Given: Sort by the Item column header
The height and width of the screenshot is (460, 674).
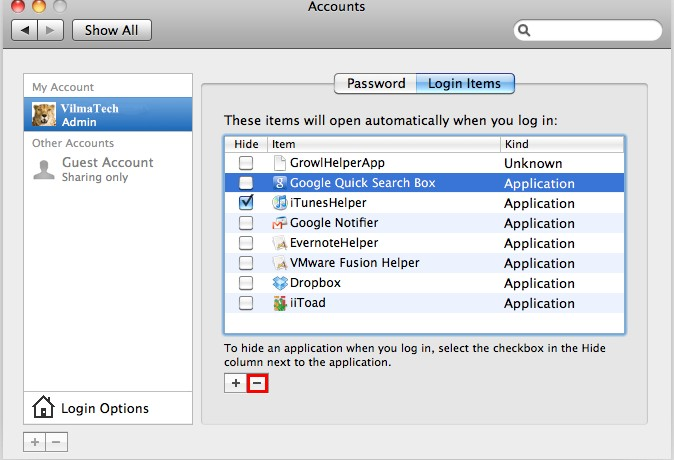Looking at the screenshot, I should coord(384,144).
